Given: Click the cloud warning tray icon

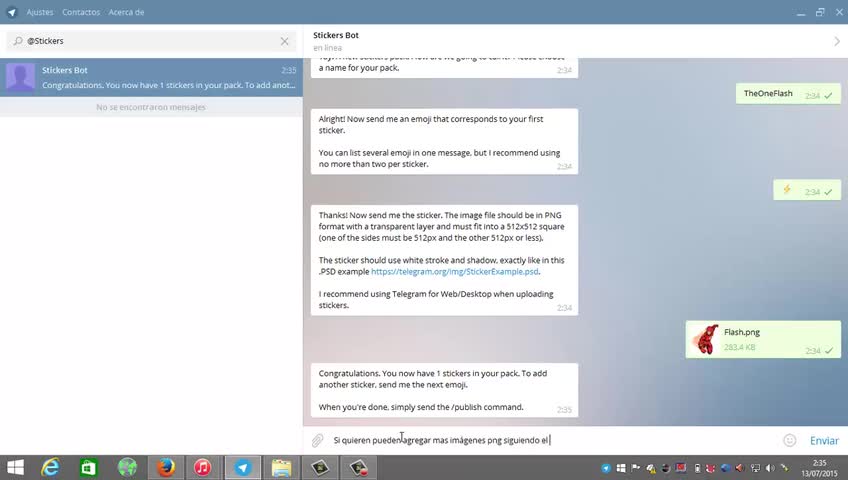Looking at the screenshot, I should (x=651, y=469).
